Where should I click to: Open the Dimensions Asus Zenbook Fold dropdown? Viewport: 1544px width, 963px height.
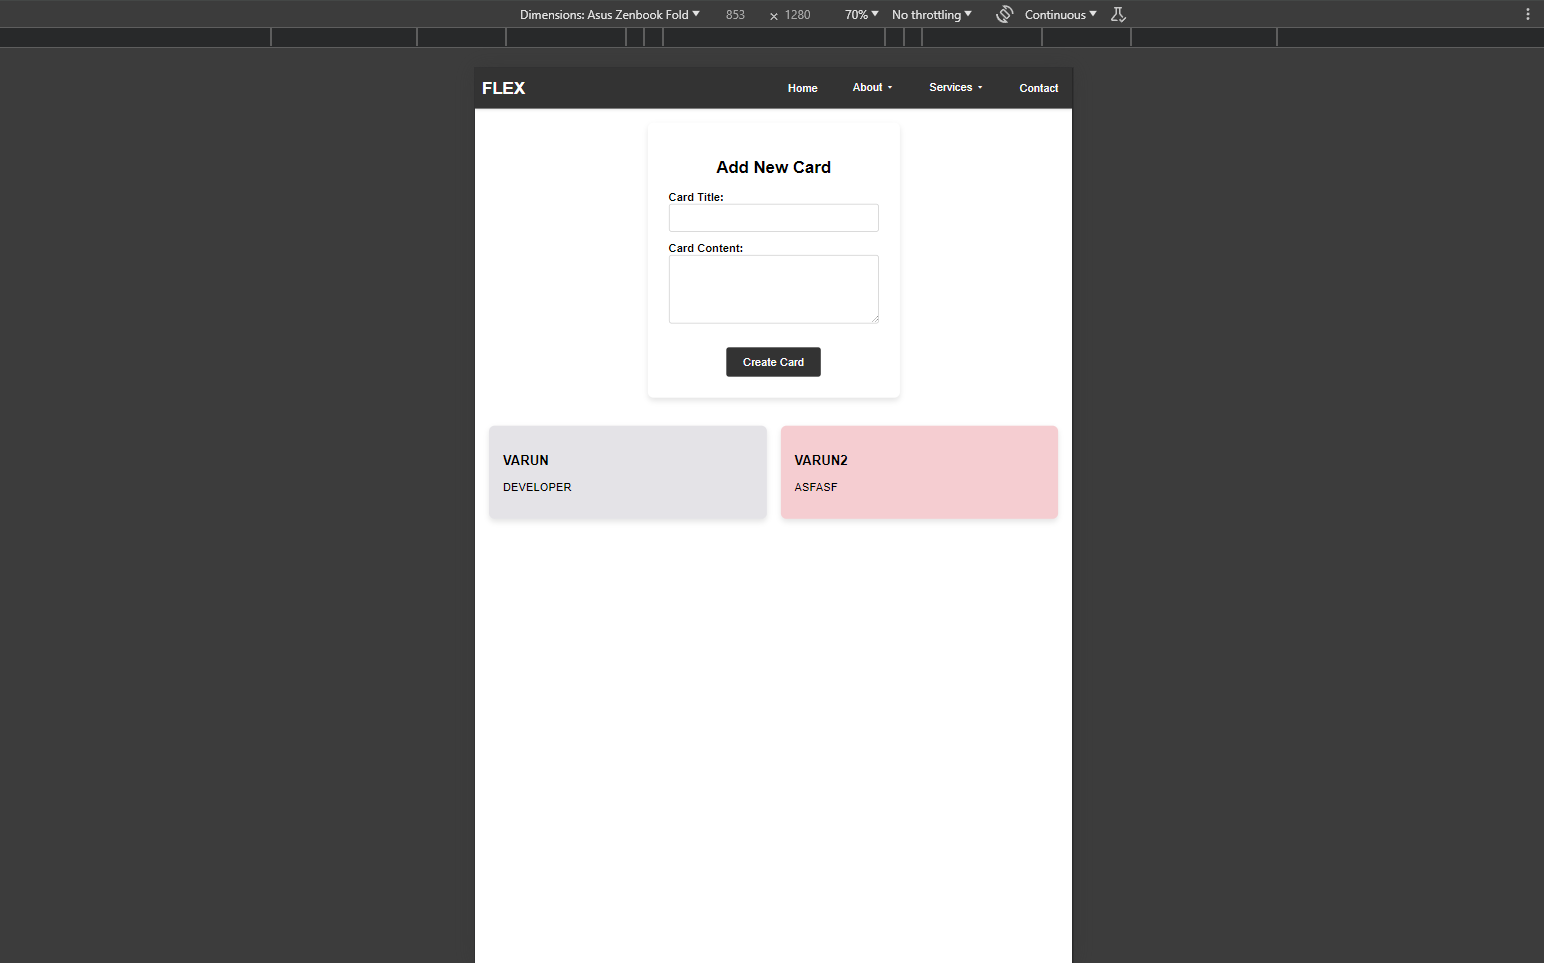(610, 14)
